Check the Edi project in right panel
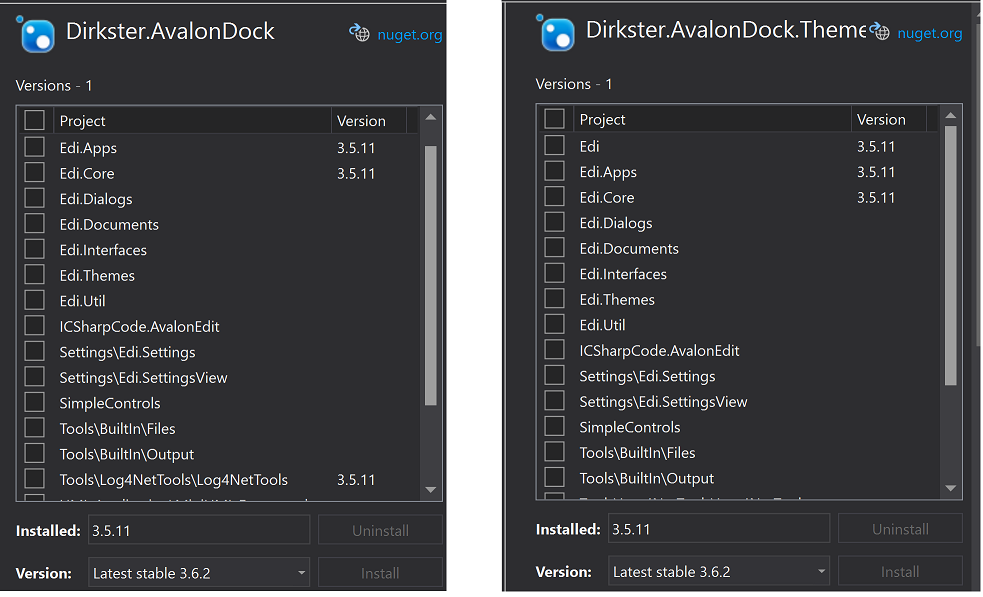This screenshot has width=983, height=597. click(554, 145)
